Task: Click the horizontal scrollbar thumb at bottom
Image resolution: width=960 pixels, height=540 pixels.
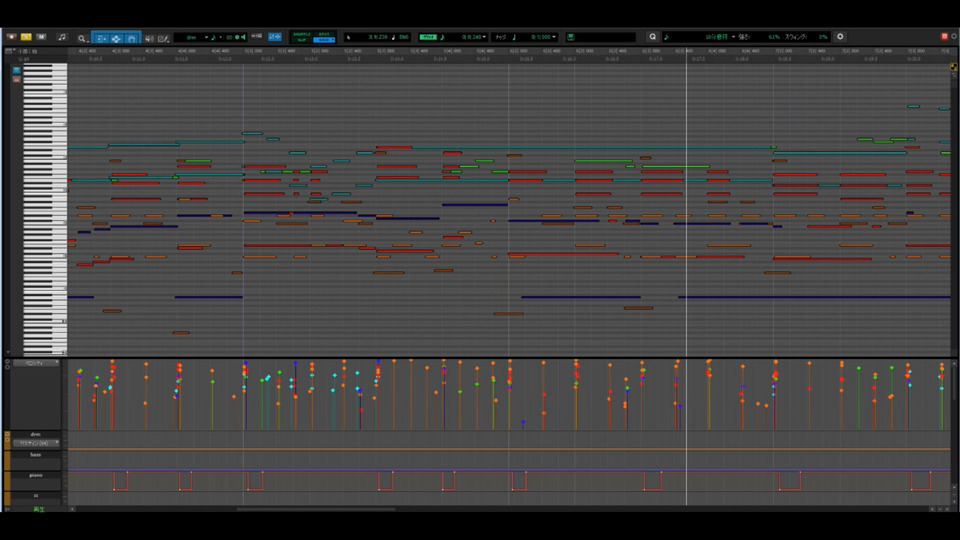Action: click(x=316, y=509)
